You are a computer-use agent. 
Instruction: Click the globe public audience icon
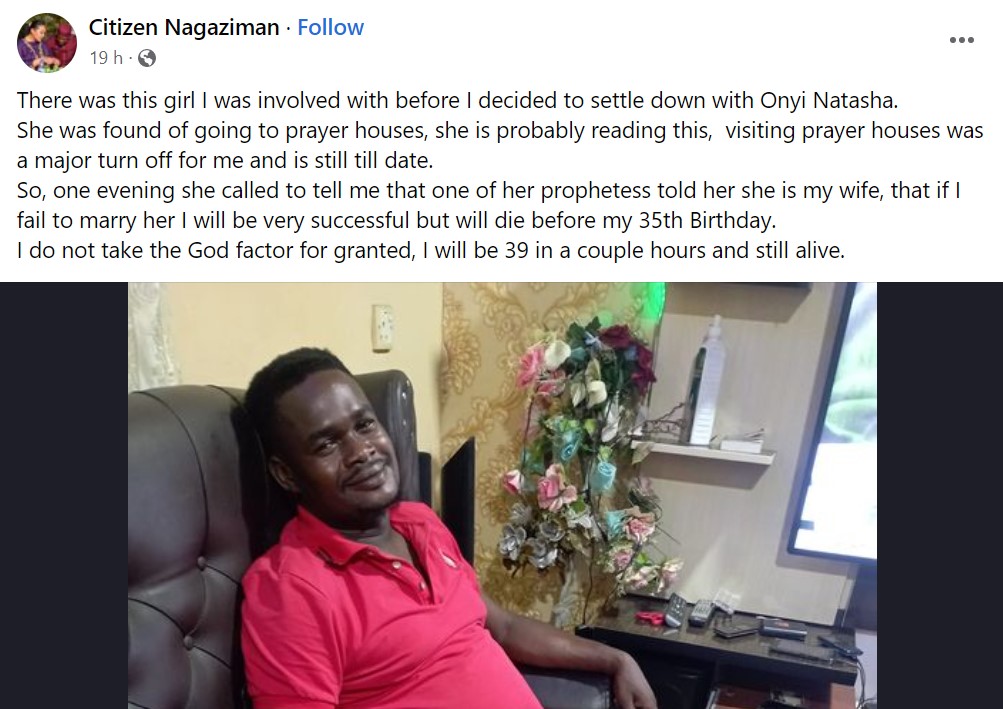146,58
